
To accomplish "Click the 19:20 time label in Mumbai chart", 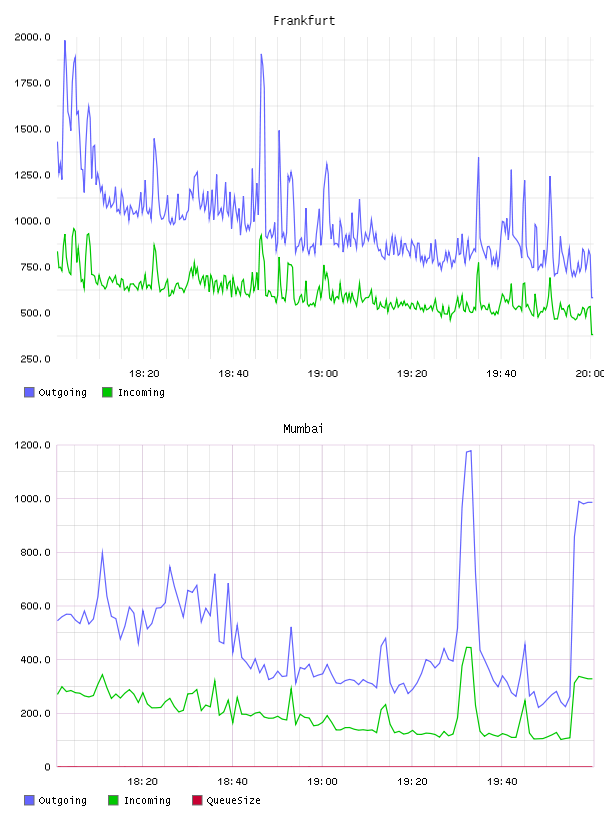I will coord(412,782).
